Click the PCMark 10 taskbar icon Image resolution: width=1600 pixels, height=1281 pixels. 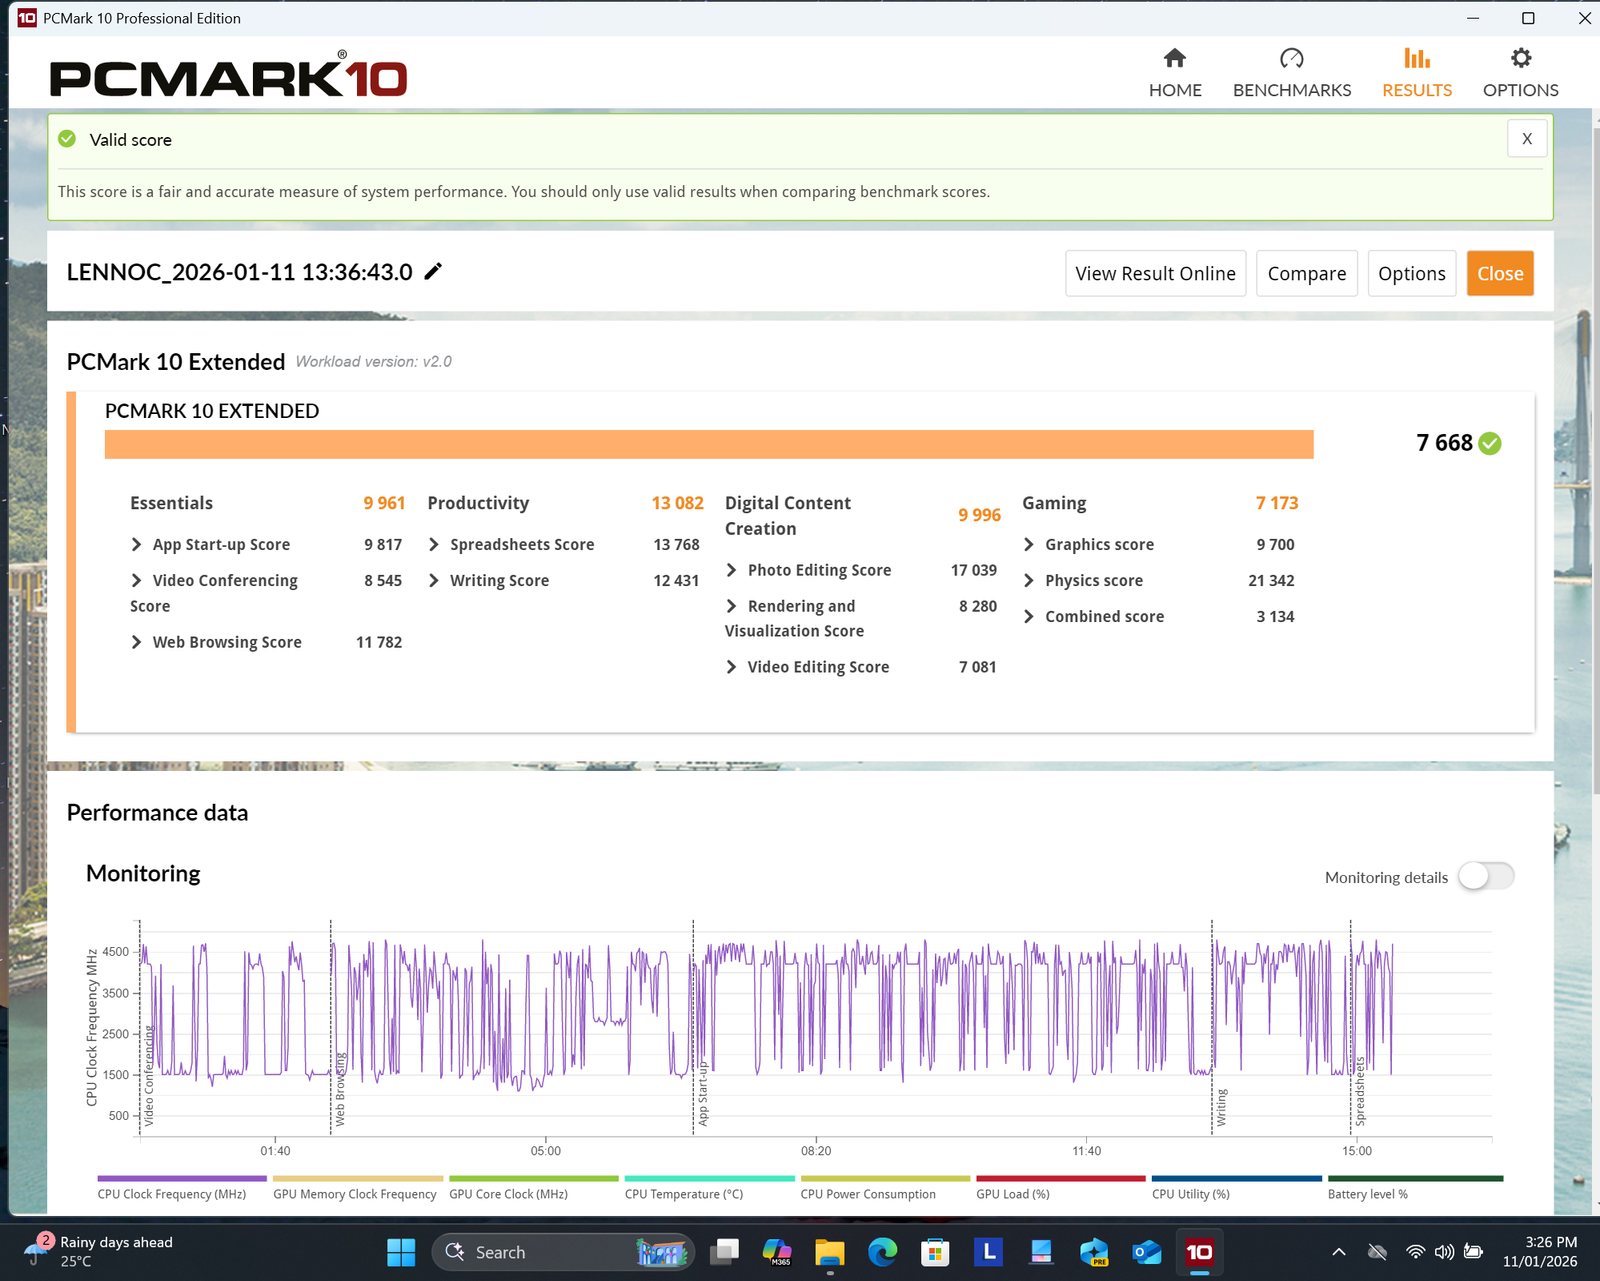tap(1199, 1252)
